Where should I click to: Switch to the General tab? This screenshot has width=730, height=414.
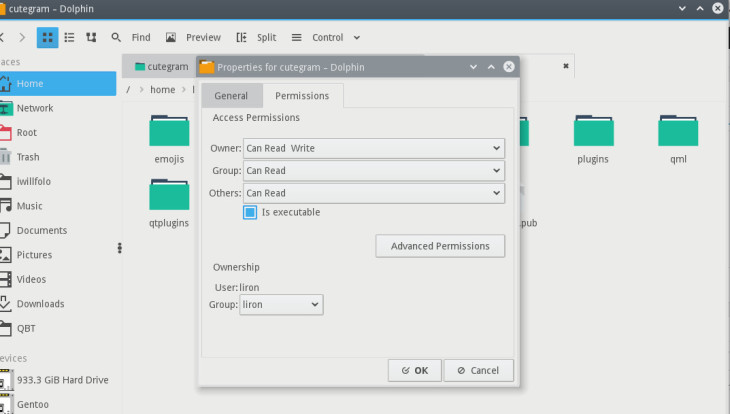pos(231,95)
